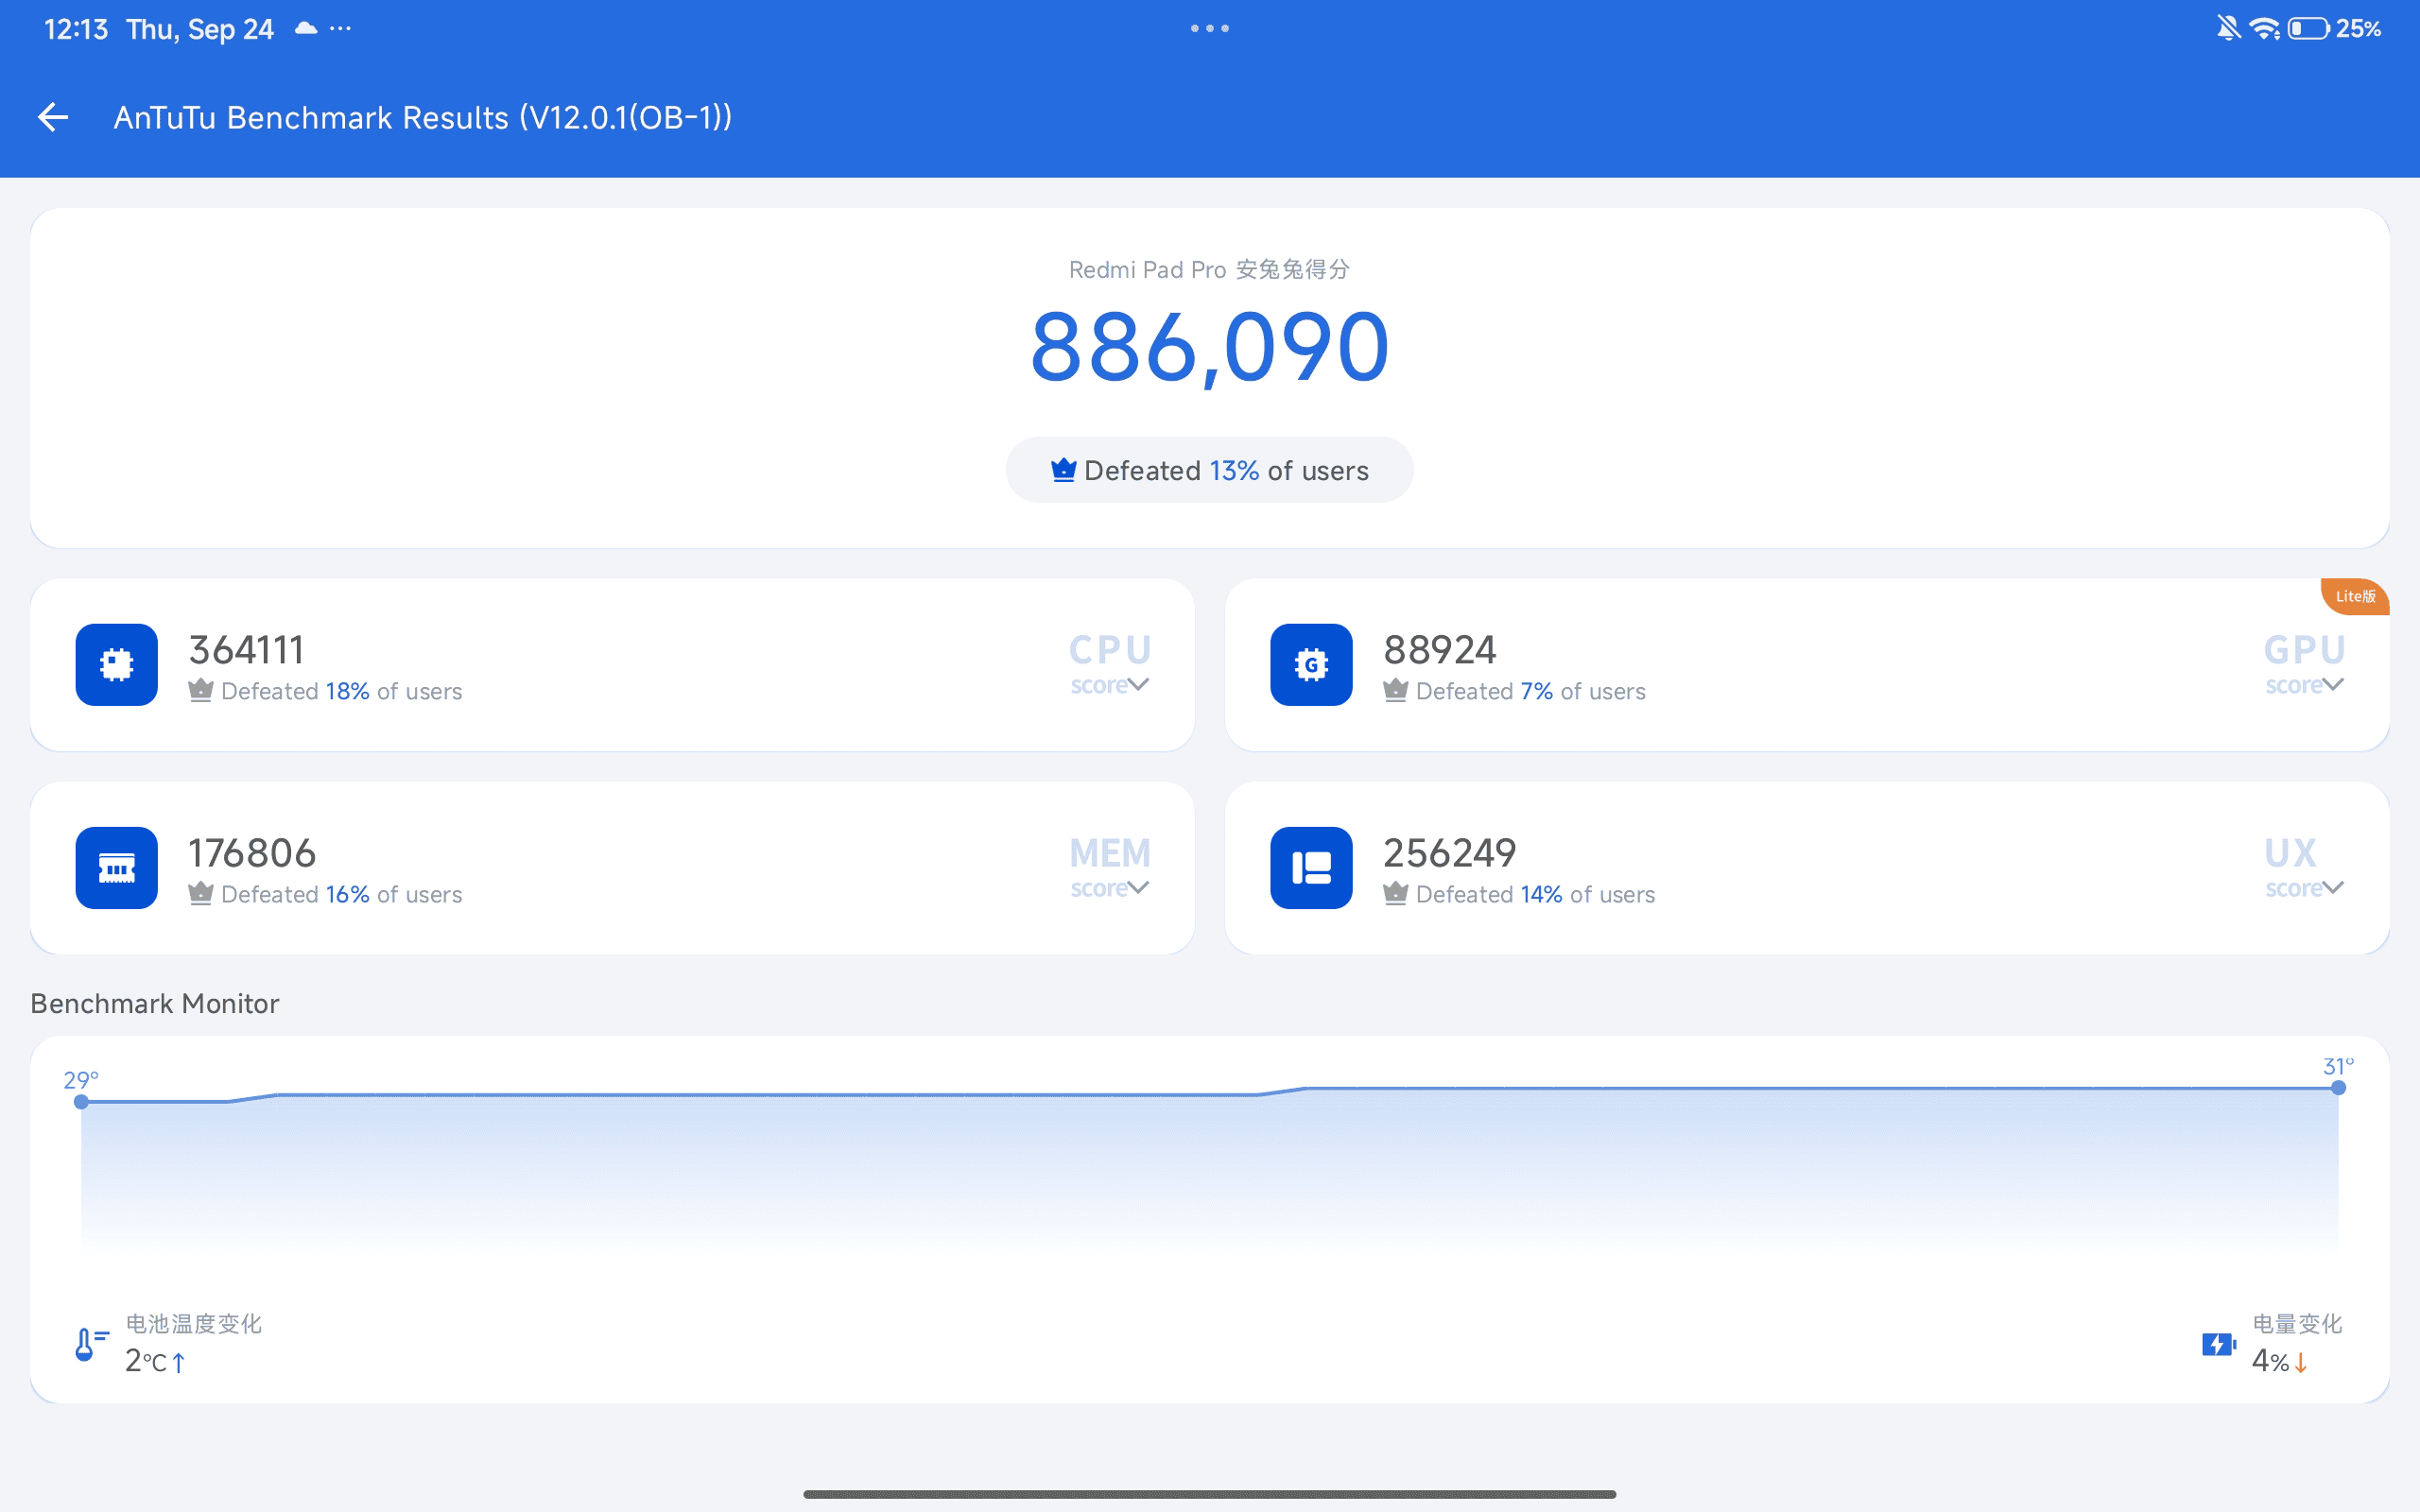
Task: Tap the muted notification bell in status bar
Action: coord(2228,28)
